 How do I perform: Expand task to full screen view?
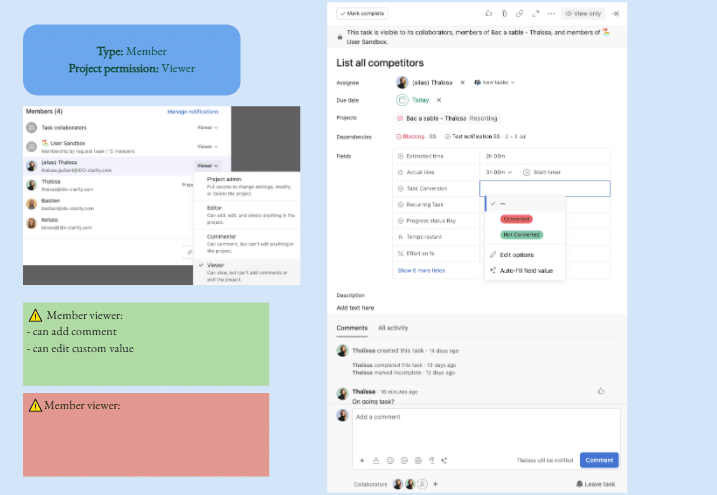click(x=535, y=14)
